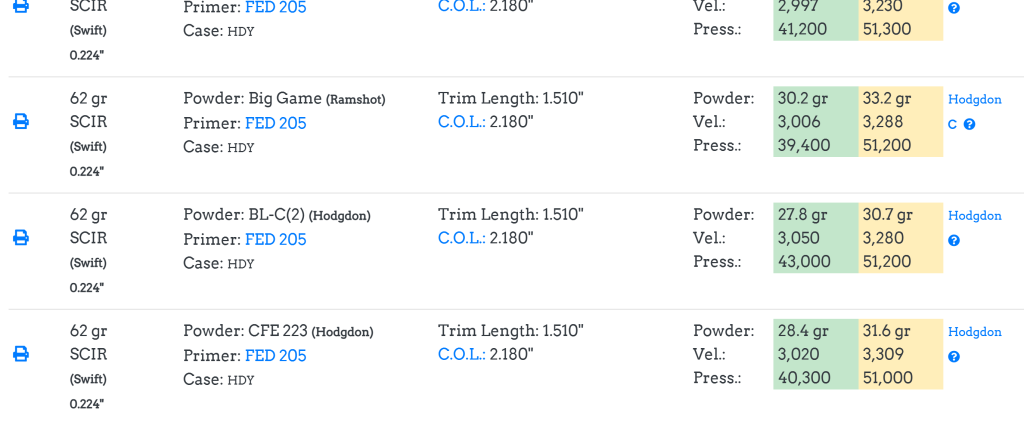Click the Hodgdon source link for BL-C(2) load

974,215
